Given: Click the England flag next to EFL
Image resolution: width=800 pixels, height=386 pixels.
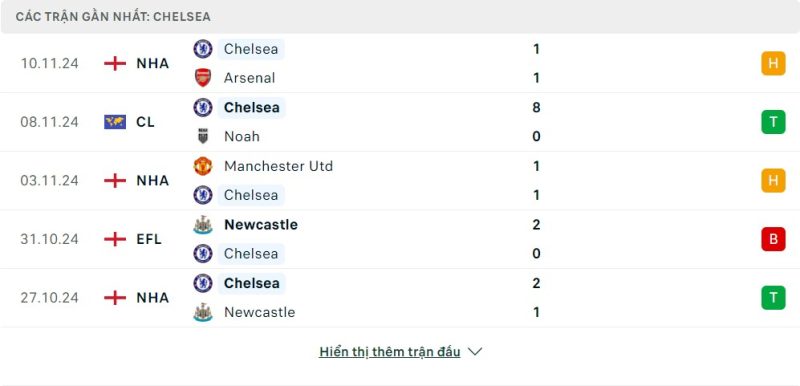Looking at the screenshot, I should coord(115,239).
